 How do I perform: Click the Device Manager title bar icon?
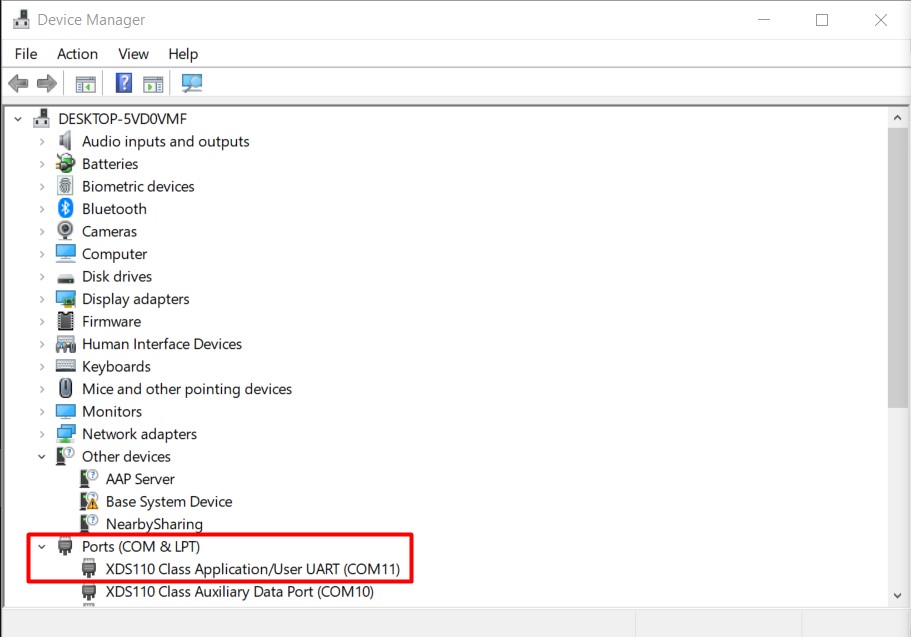21,20
